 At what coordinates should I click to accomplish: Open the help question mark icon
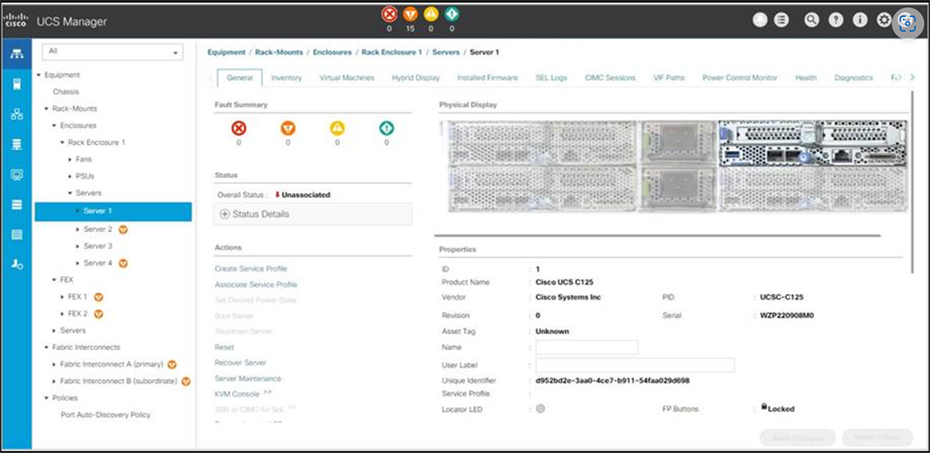pyautogui.click(x=836, y=20)
